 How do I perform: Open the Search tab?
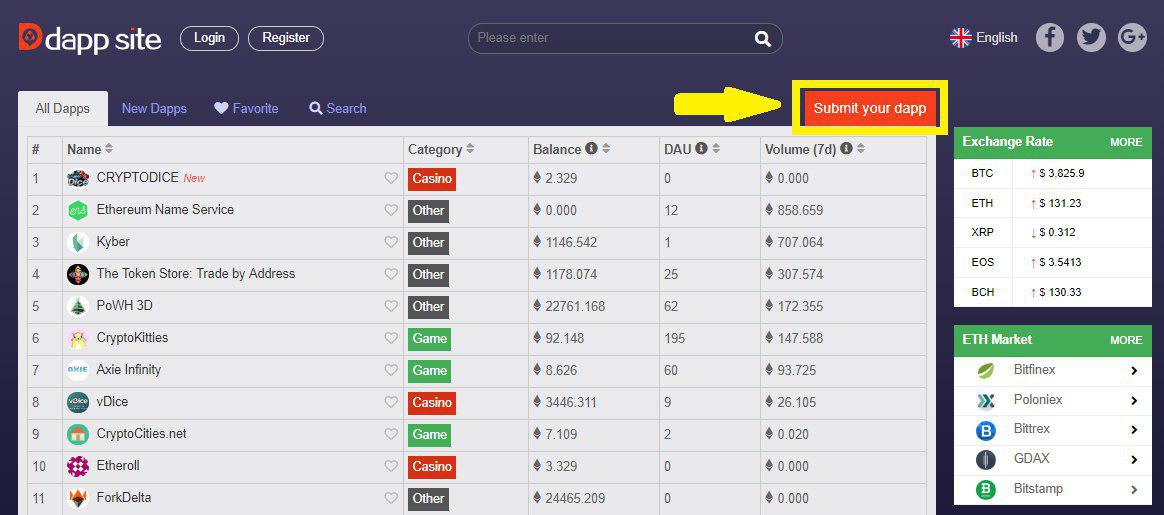338,108
